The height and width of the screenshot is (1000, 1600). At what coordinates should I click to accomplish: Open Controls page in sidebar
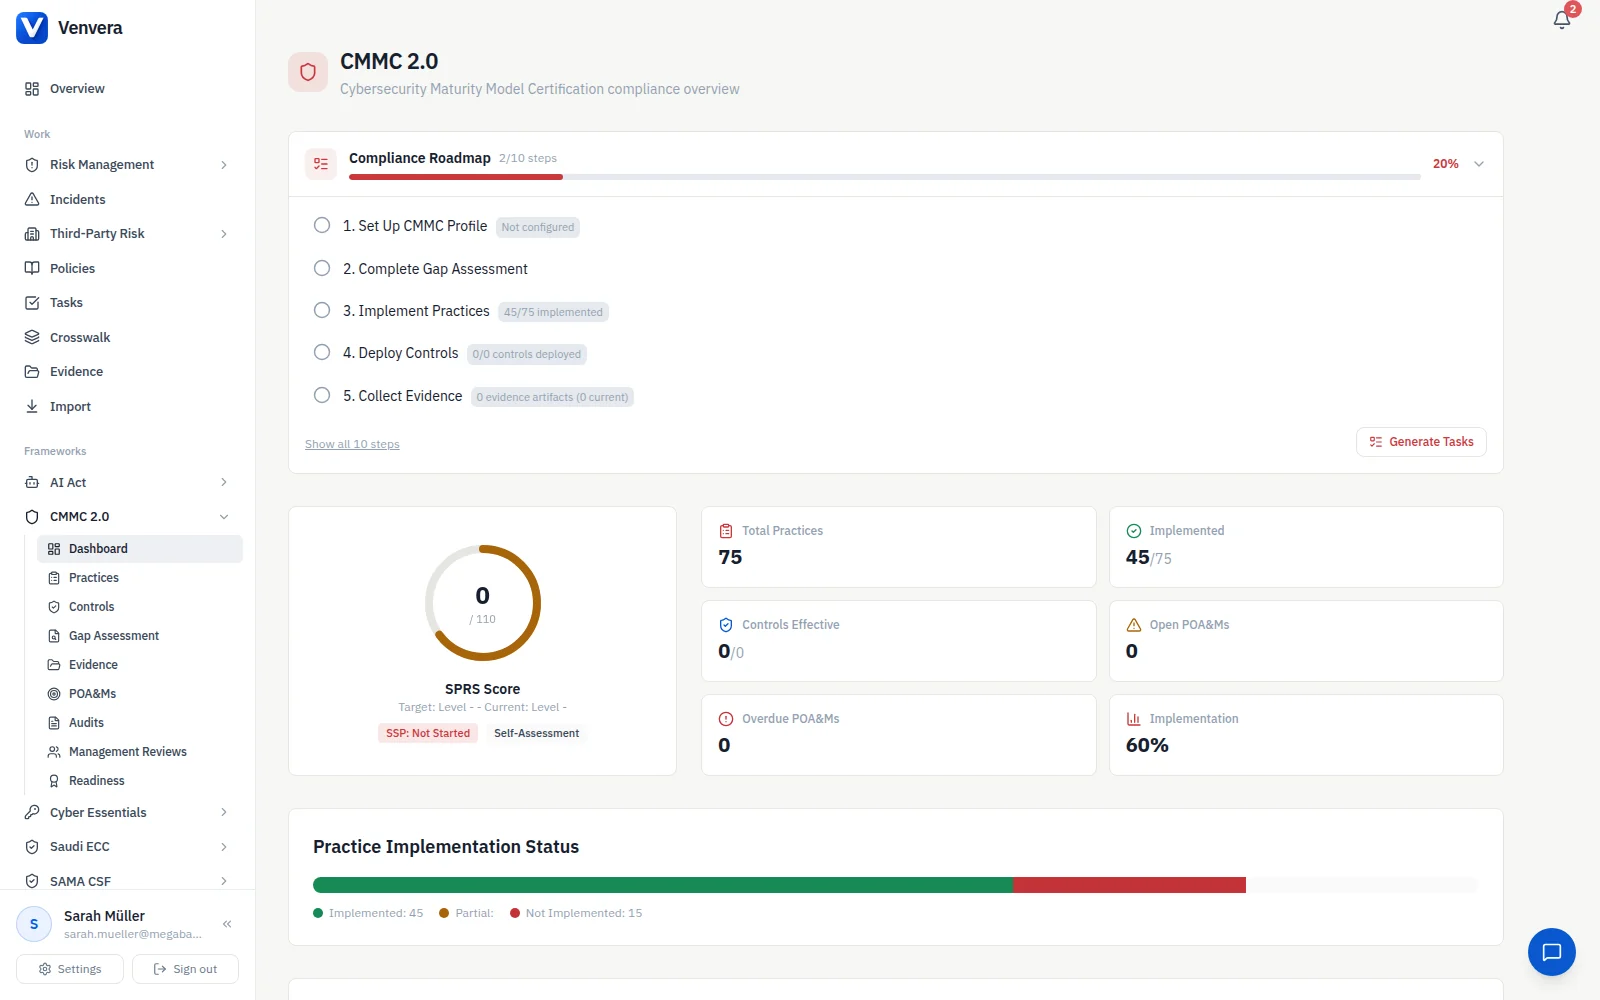coord(140,607)
